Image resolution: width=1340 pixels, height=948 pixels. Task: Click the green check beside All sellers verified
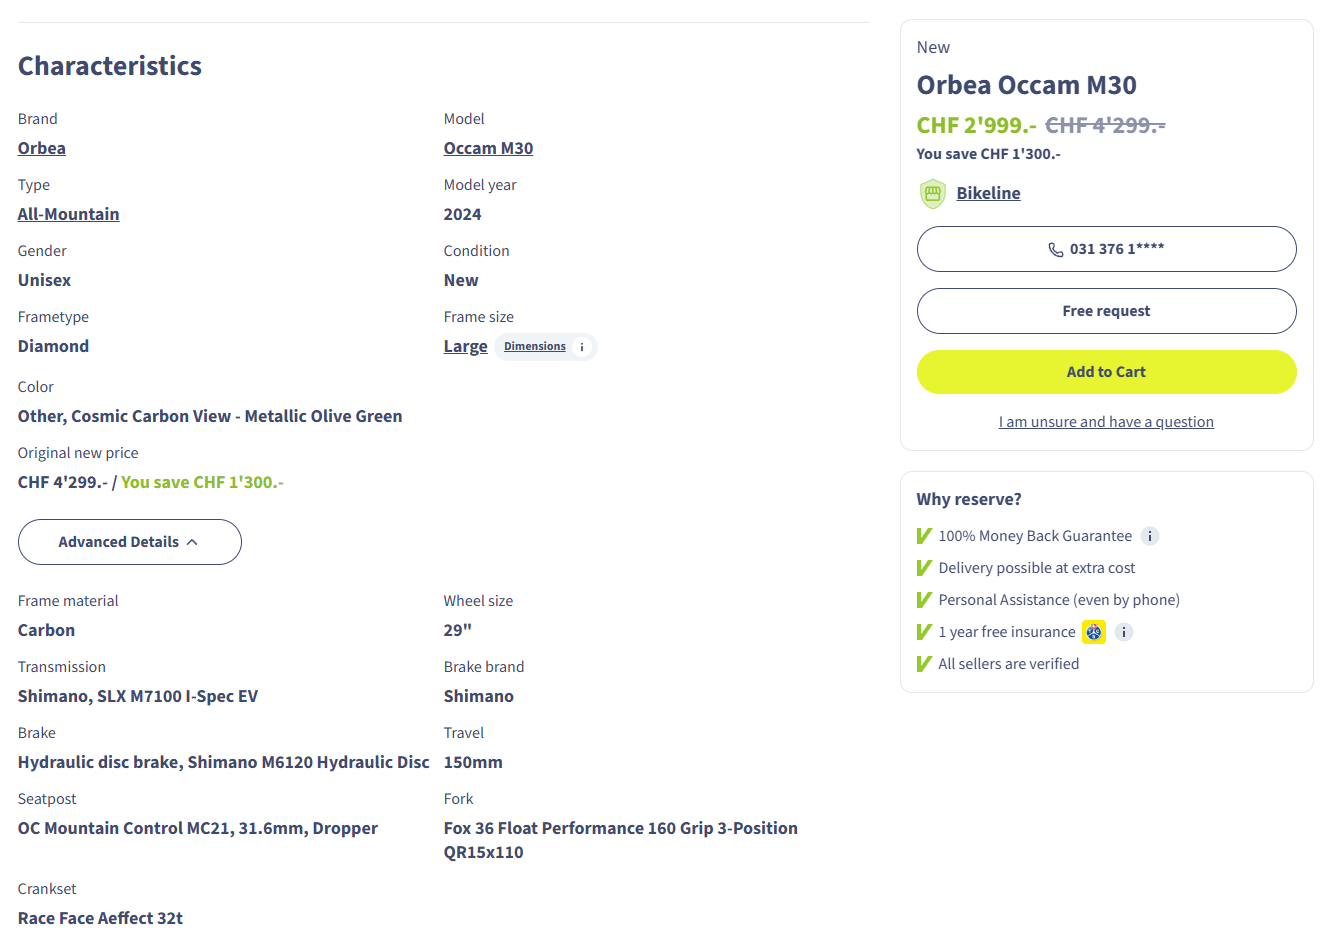pos(924,664)
